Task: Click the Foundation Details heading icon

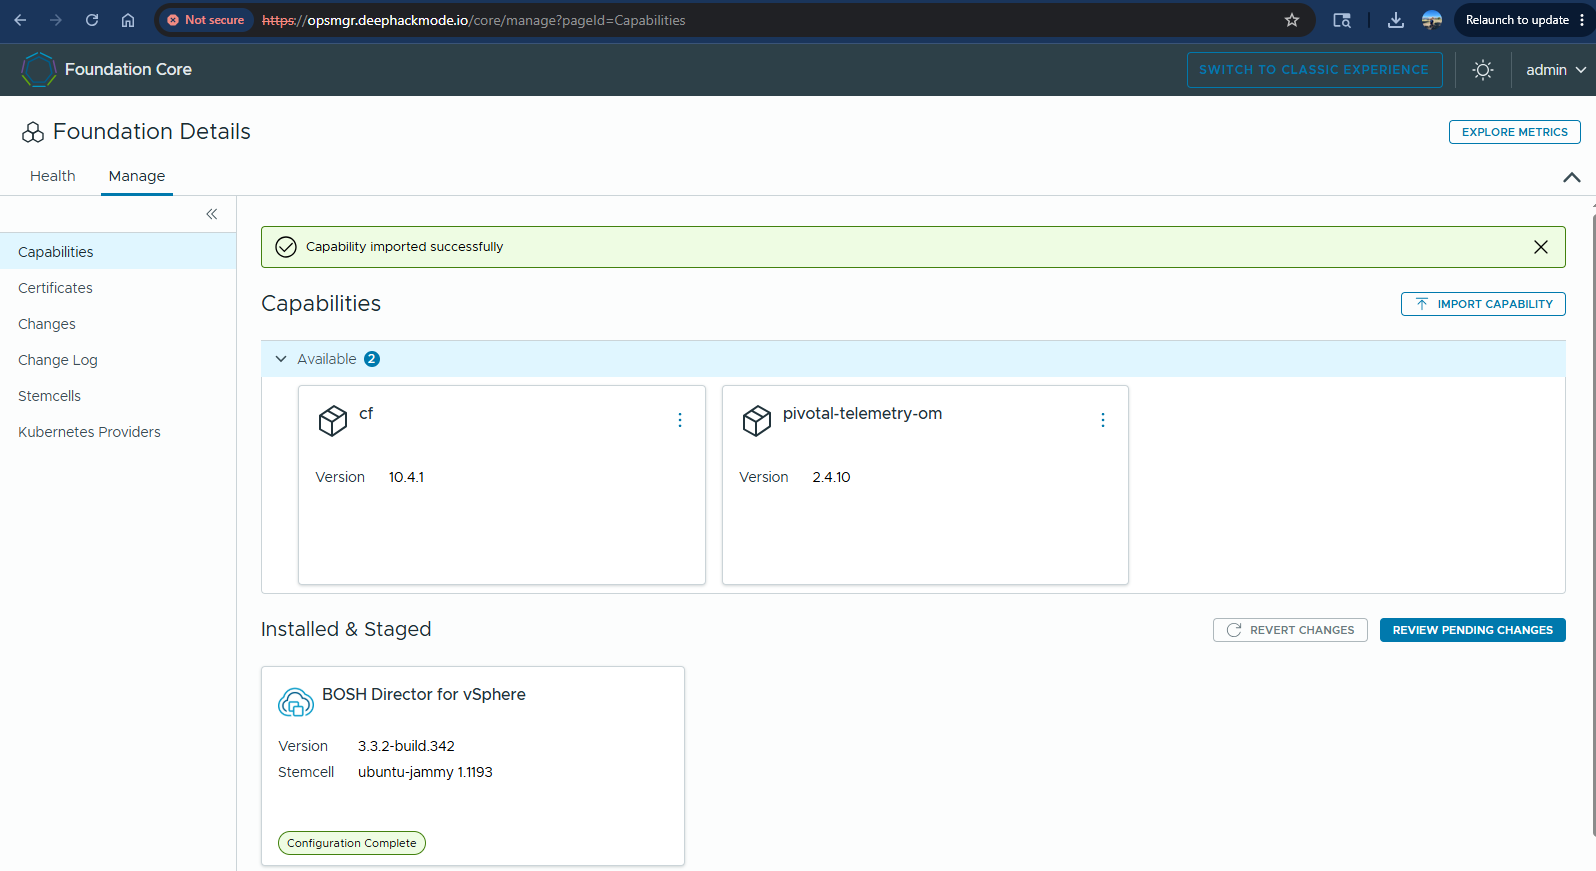Action: click(33, 132)
